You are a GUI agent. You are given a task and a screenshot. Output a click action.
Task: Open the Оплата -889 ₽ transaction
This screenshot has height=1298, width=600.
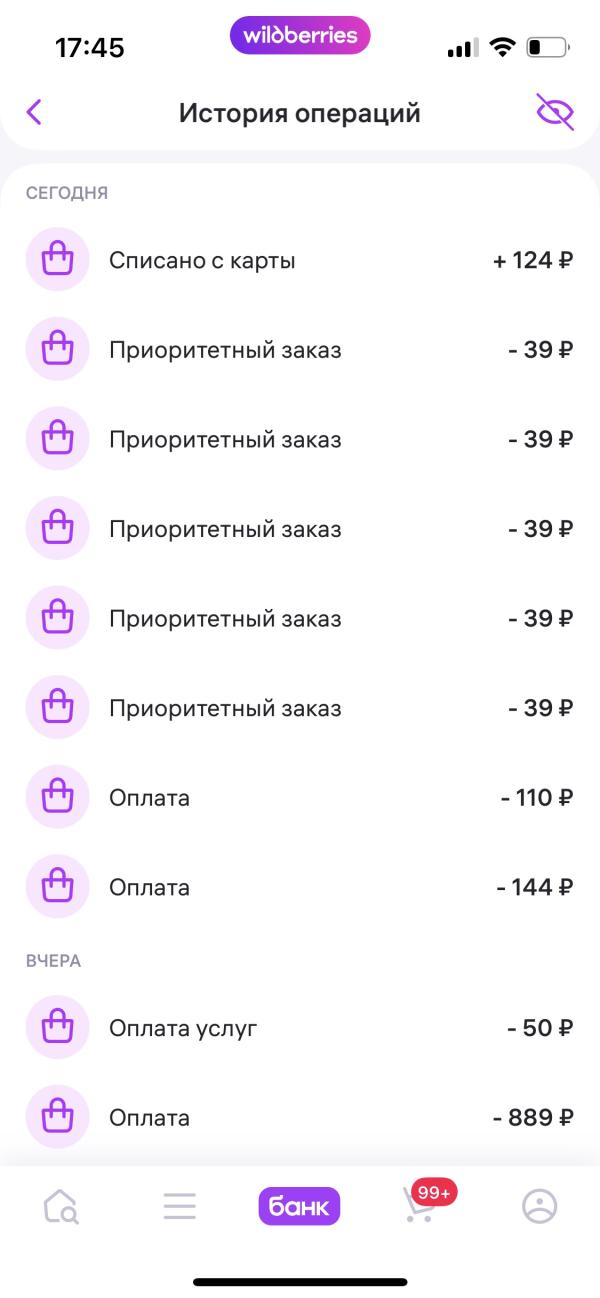coord(300,1117)
